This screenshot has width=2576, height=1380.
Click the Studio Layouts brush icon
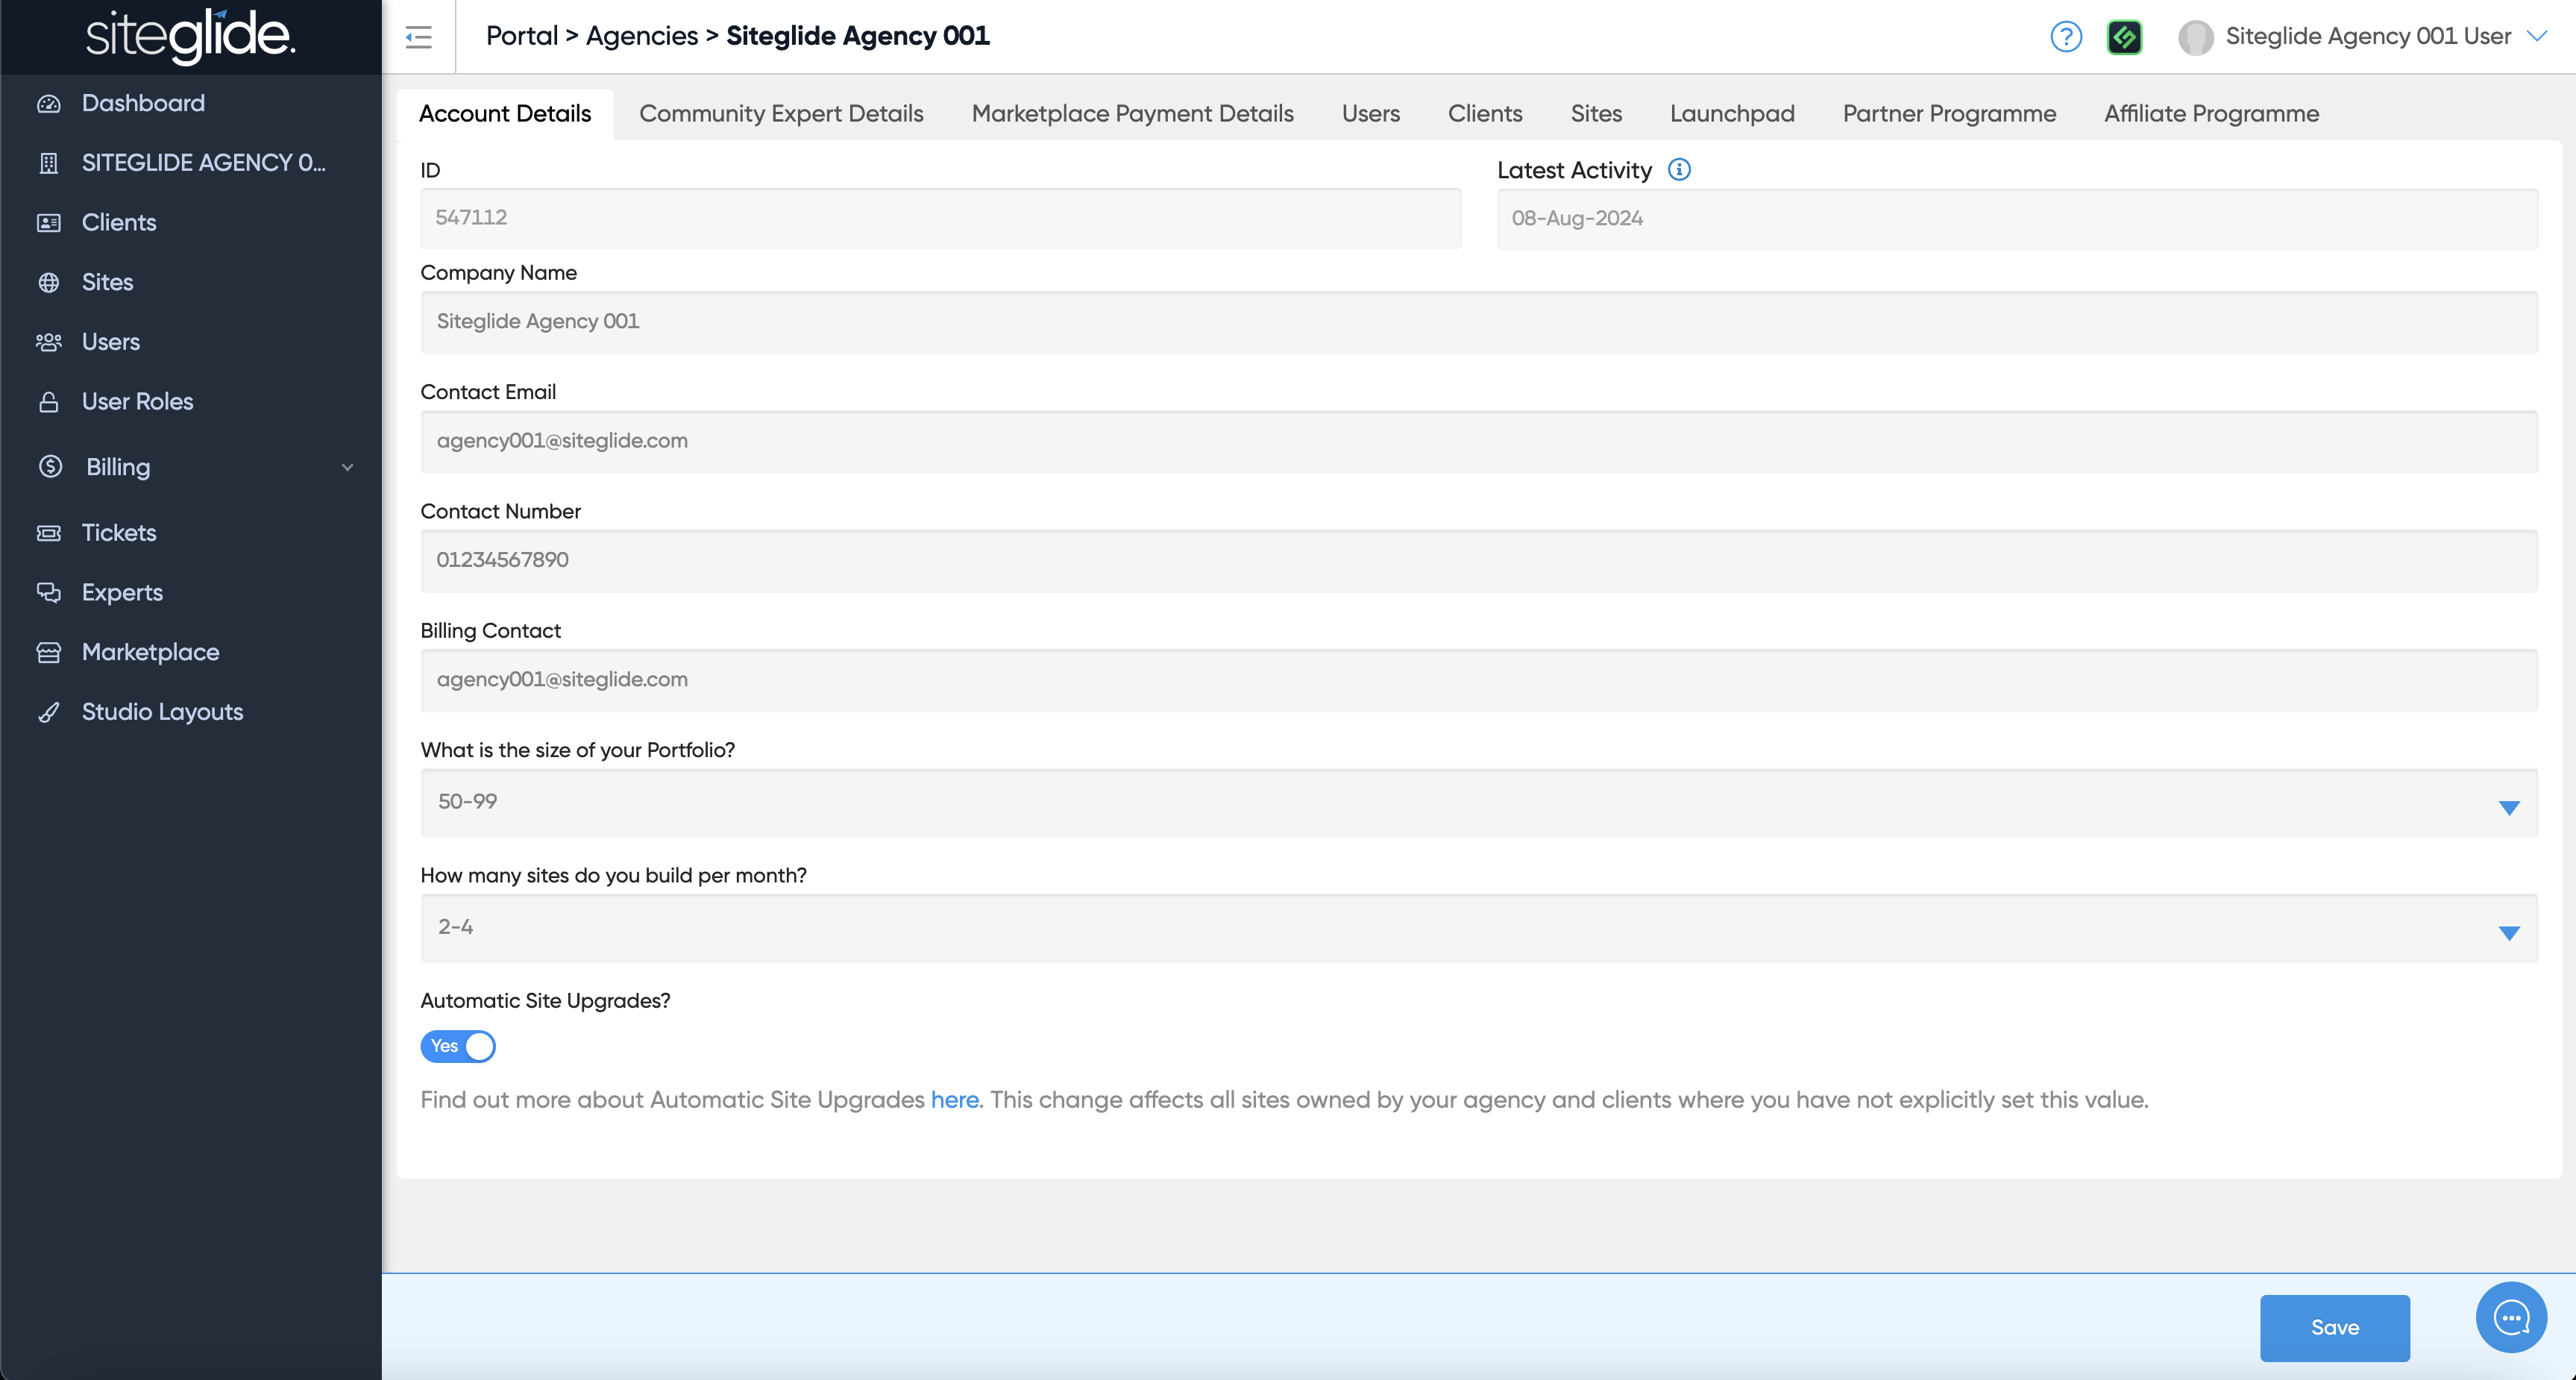click(48, 712)
